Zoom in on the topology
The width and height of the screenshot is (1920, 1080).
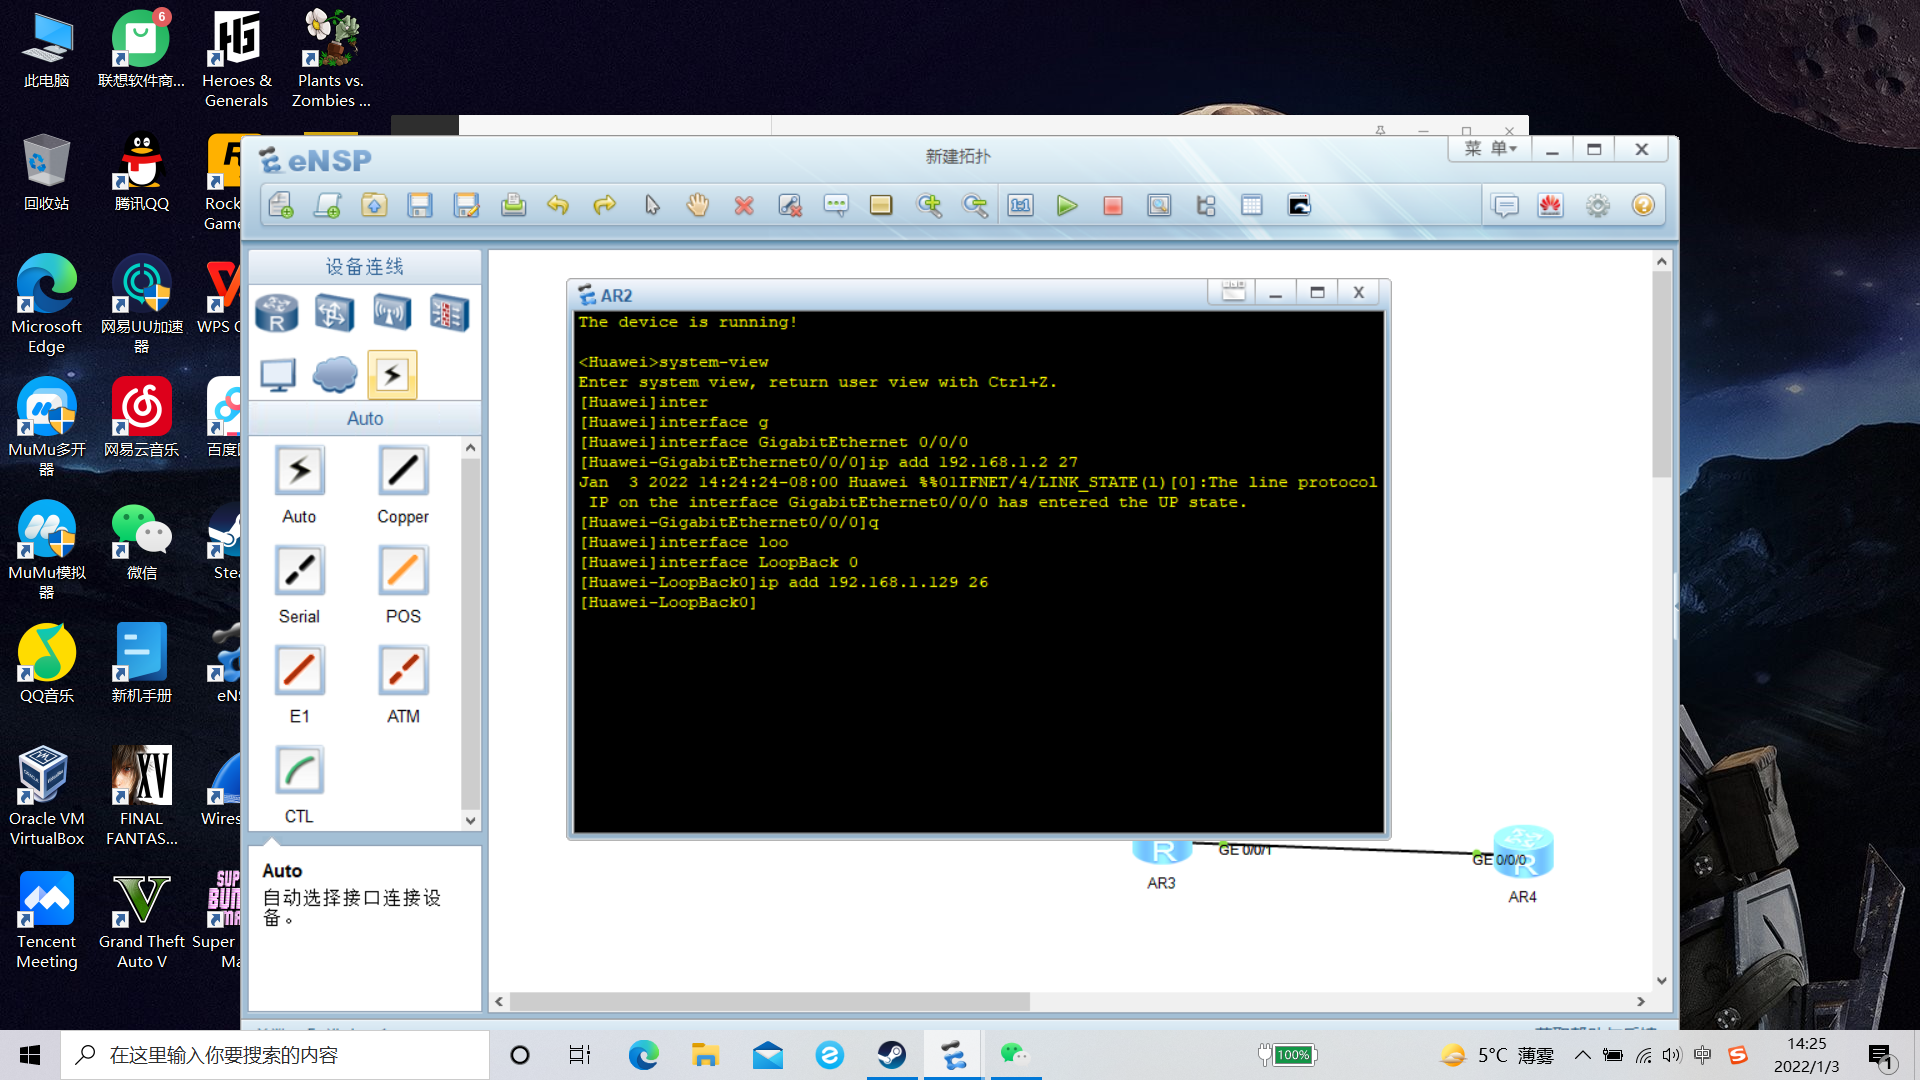(x=929, y=205)
